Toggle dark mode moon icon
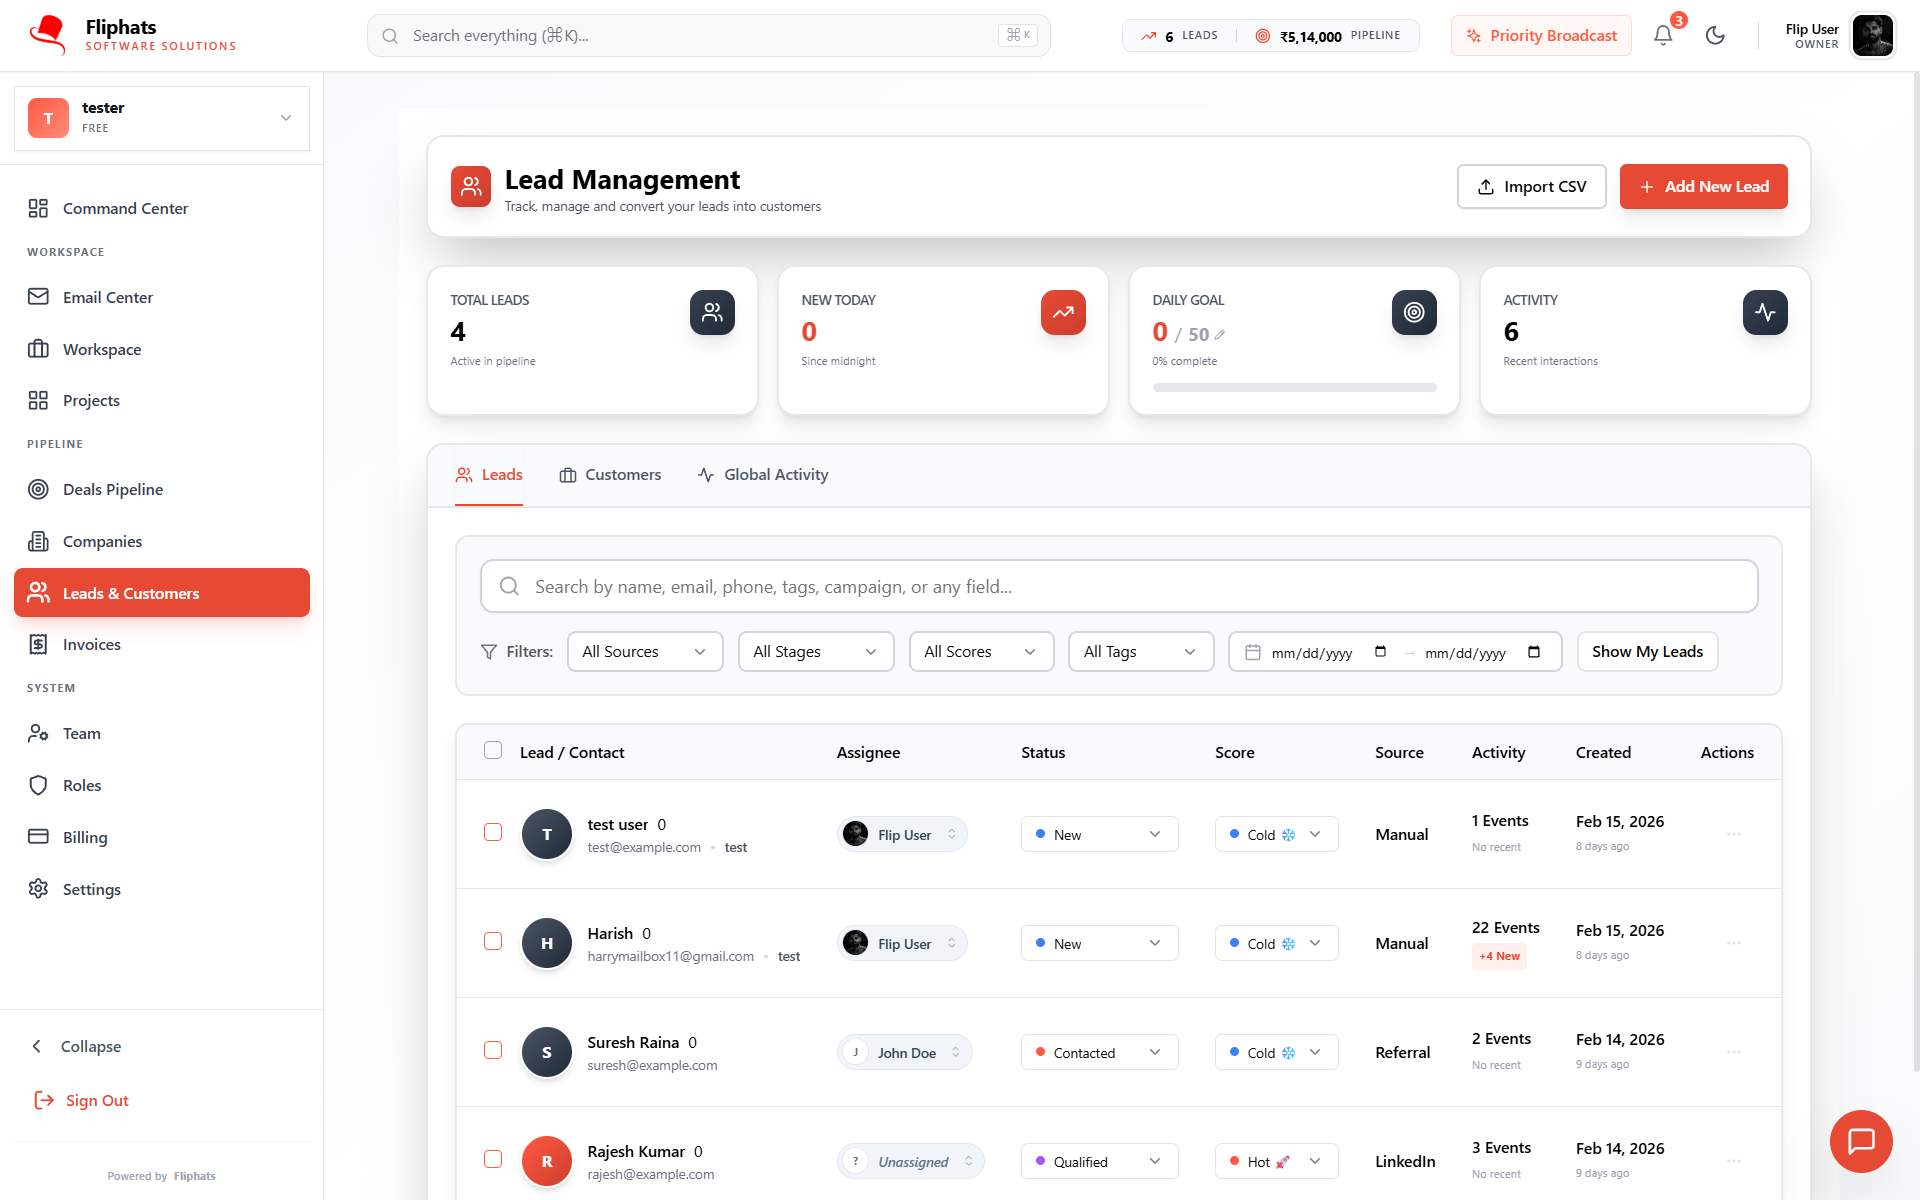 click(1715, 36)
